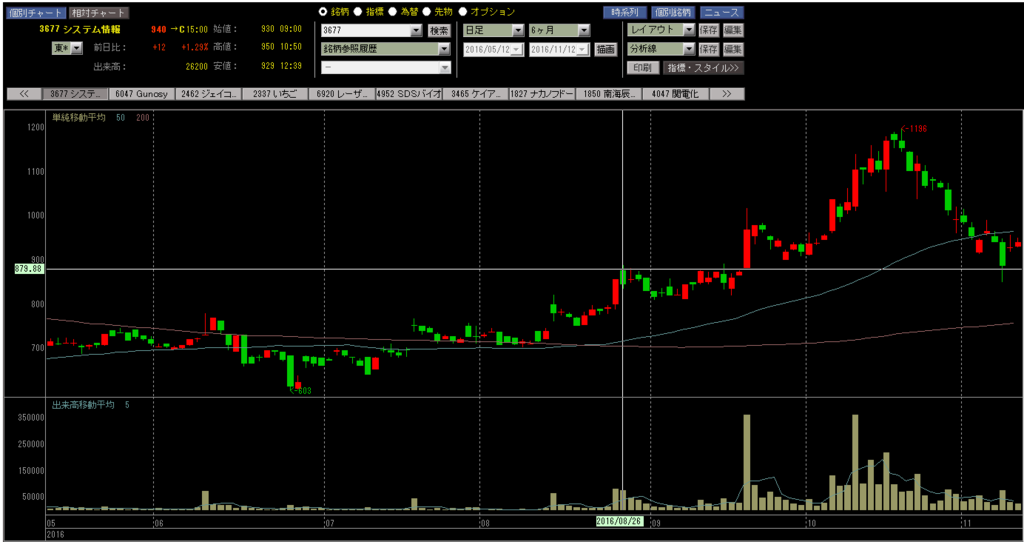Edit the layout using レイアウト row 編集
This screenshot has height=542, width=1024.
coord(733,30)
